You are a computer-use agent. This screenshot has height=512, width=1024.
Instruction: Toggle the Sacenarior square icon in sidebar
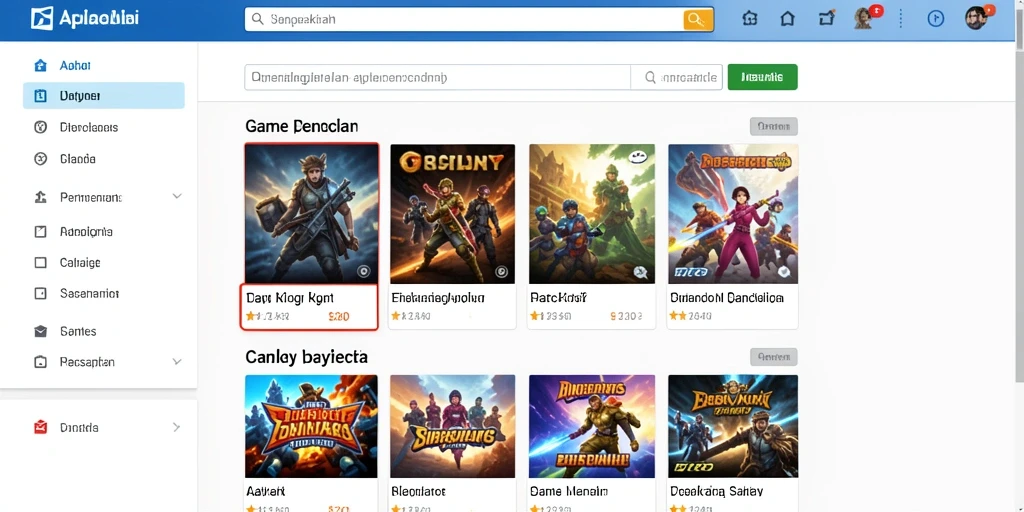click(40, 294)
